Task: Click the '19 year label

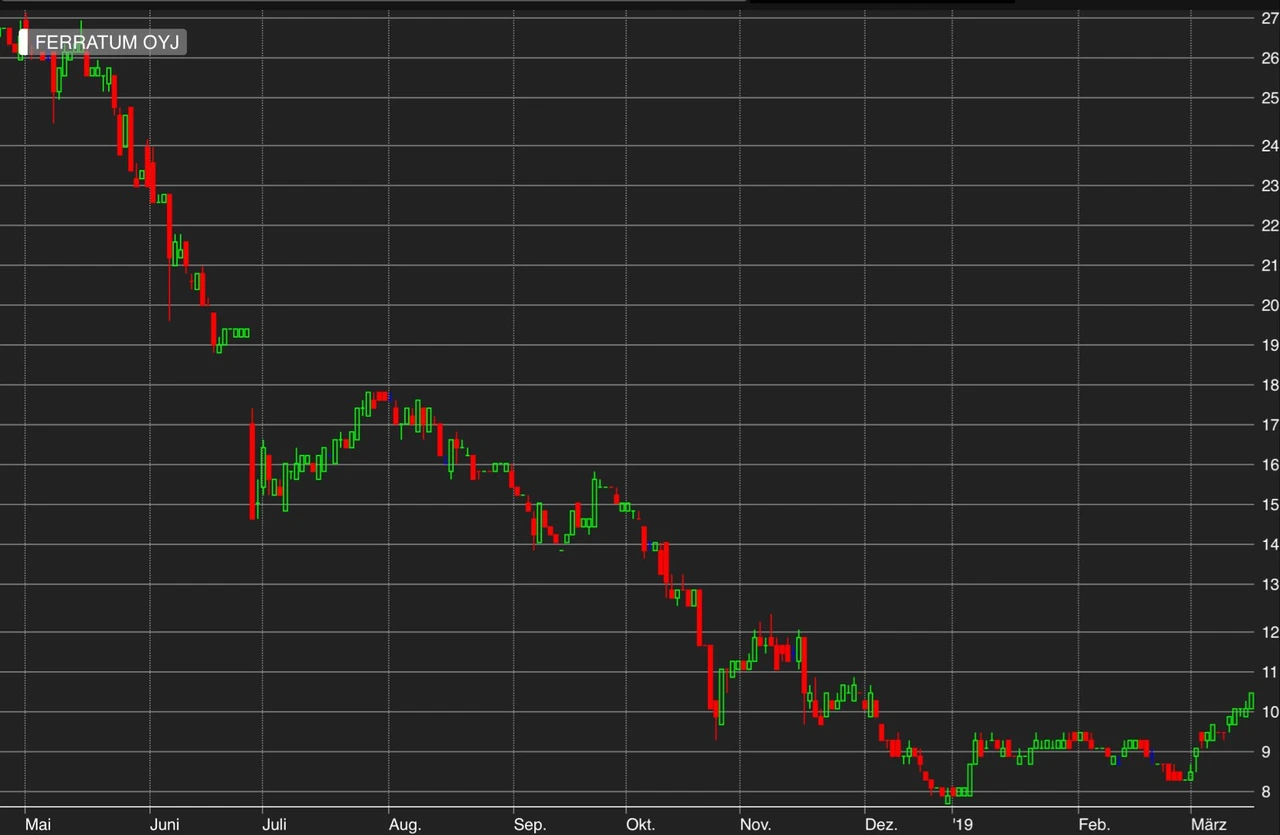Action: 963,825
